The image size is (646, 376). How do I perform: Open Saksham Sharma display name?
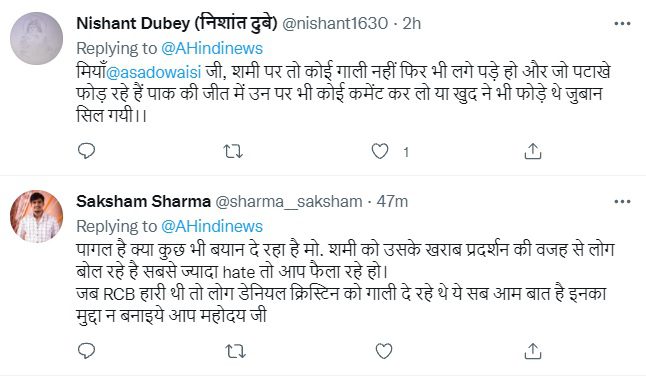point(143,202)
